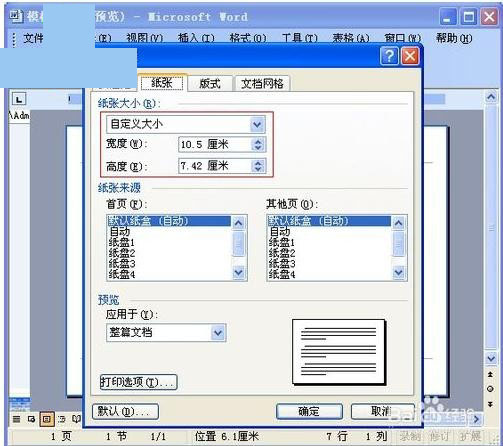Viewport: 503px width, 446px height.
Task: Select 纸盘4 in the 首页 list
Action: pyautogui.click(x=169, y=274)
